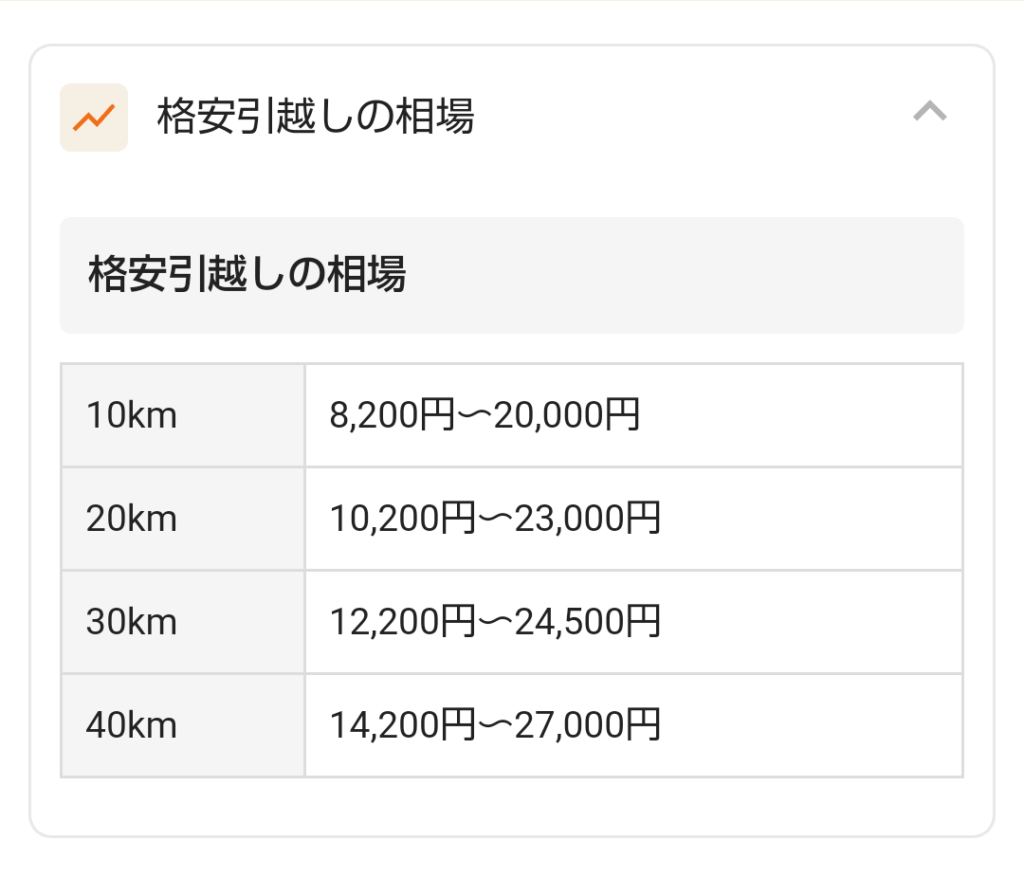This screenshot has width=1024, height=877.
Task: Click the 14,200円〜27,000円 price cell
Action: 633,725
